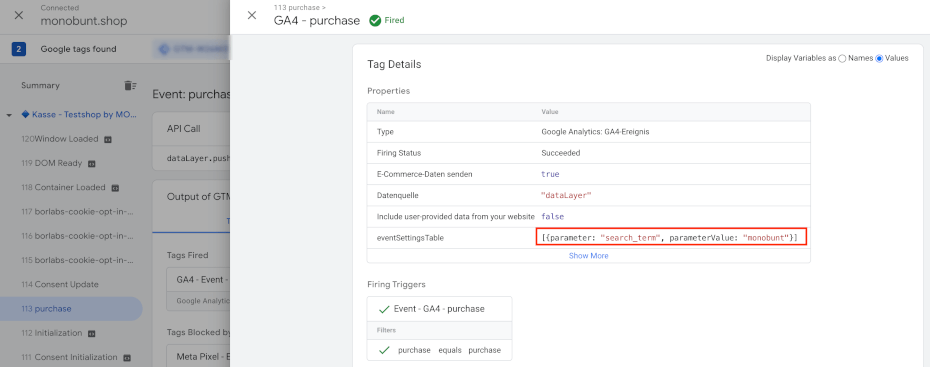This screenshot has height=367, width=930.
Task: Click the check icon in the Filters row
Action: (384, 350)
